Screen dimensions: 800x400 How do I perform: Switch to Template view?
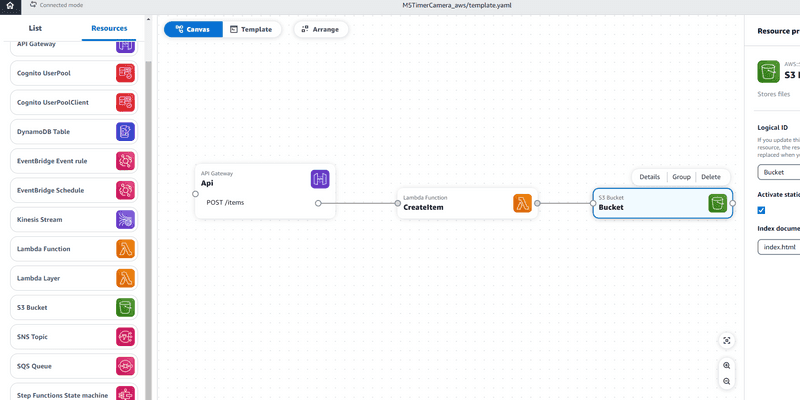pos(251,29)
